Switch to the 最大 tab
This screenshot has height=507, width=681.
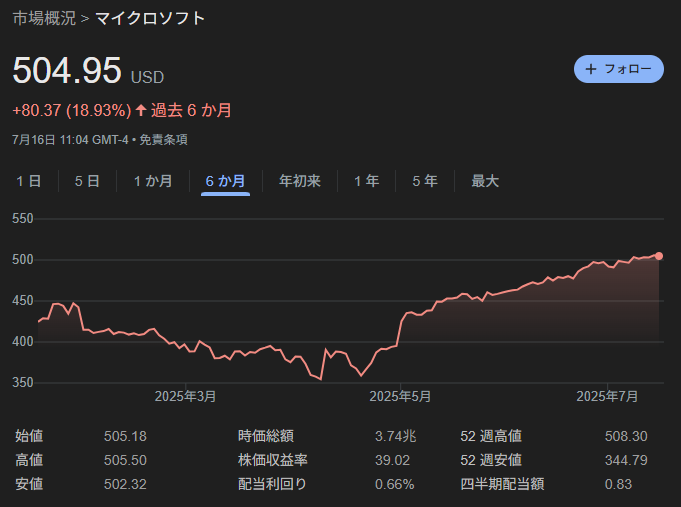(x=485, y=181)
